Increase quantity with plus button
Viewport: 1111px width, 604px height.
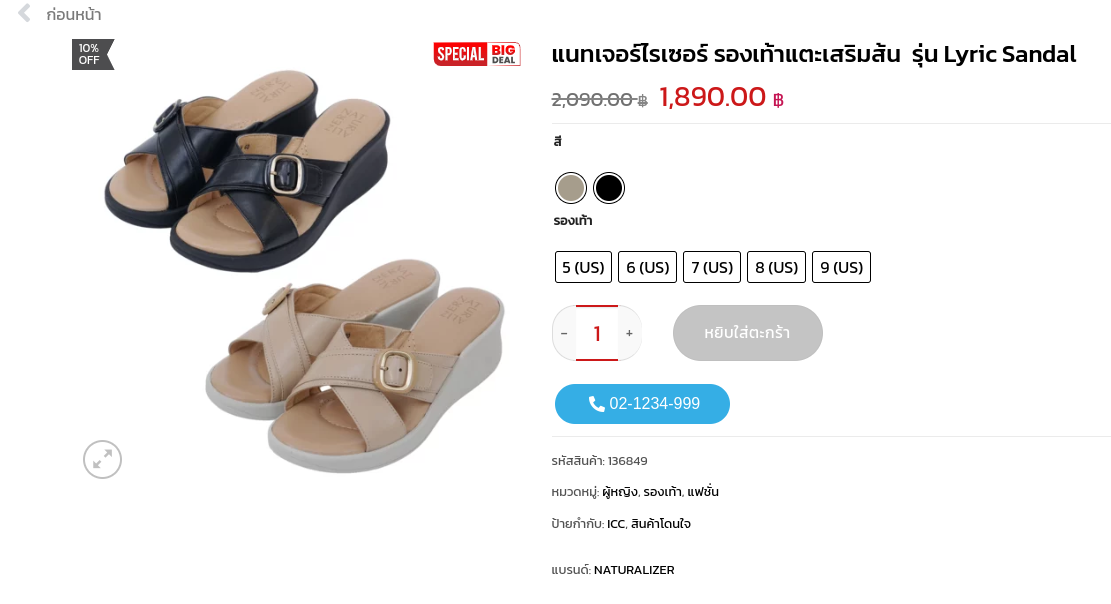[x=629, y=333]
